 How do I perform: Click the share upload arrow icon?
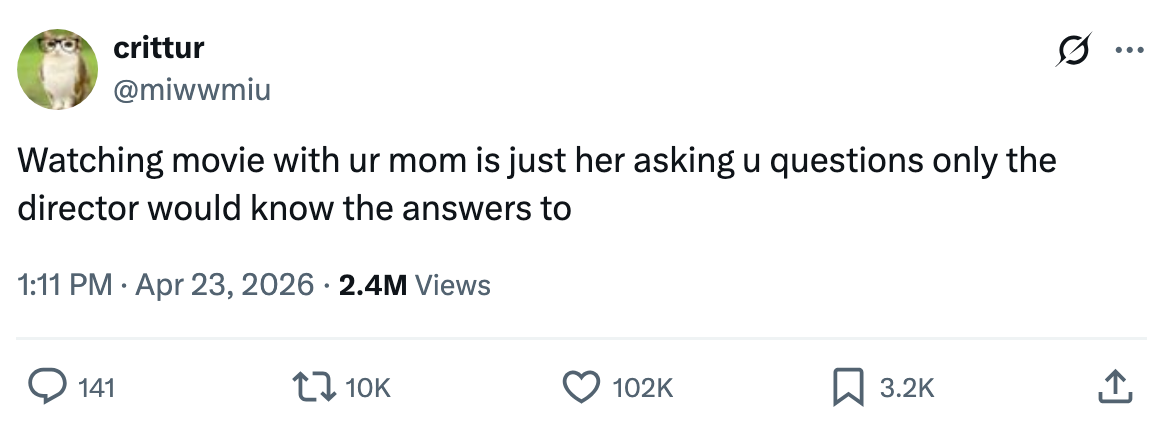(1115, 386)
